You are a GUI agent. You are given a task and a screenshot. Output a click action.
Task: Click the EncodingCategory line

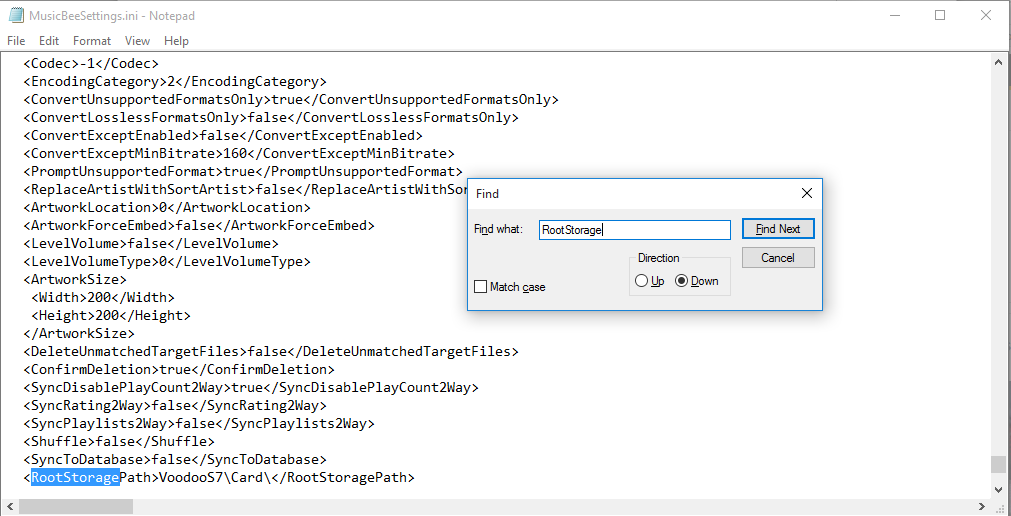(175, 82)
